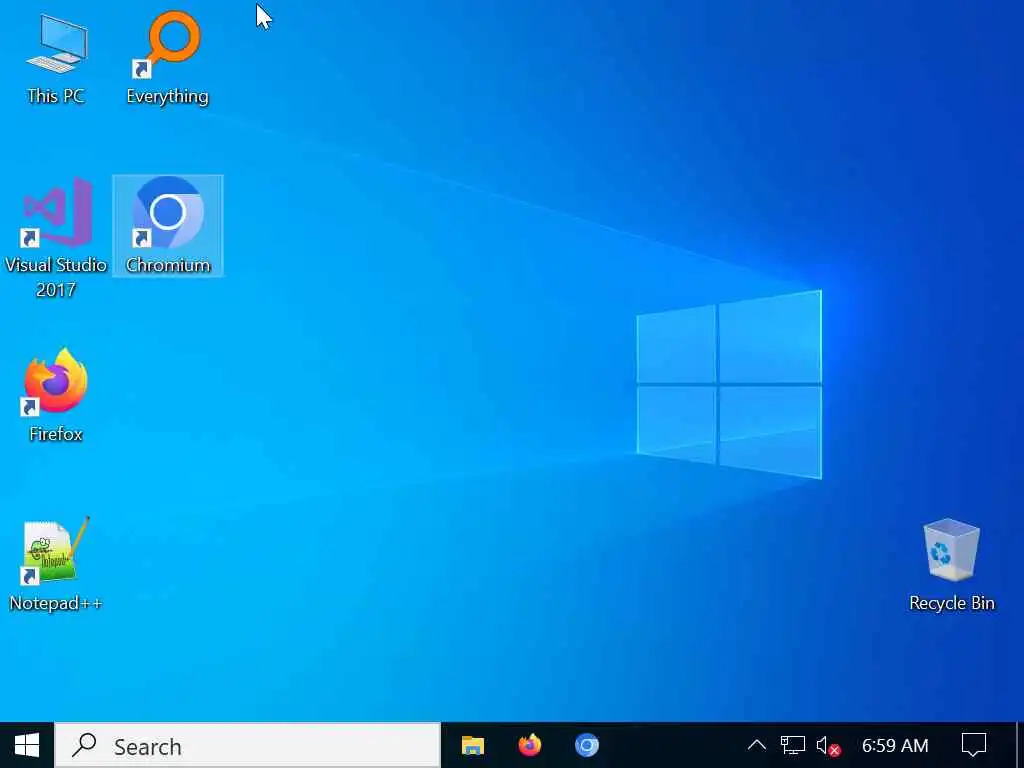This screenshot has height=768, width=1024.
Task: Open the Windows Start menu
Action: (x=27, y=745)
